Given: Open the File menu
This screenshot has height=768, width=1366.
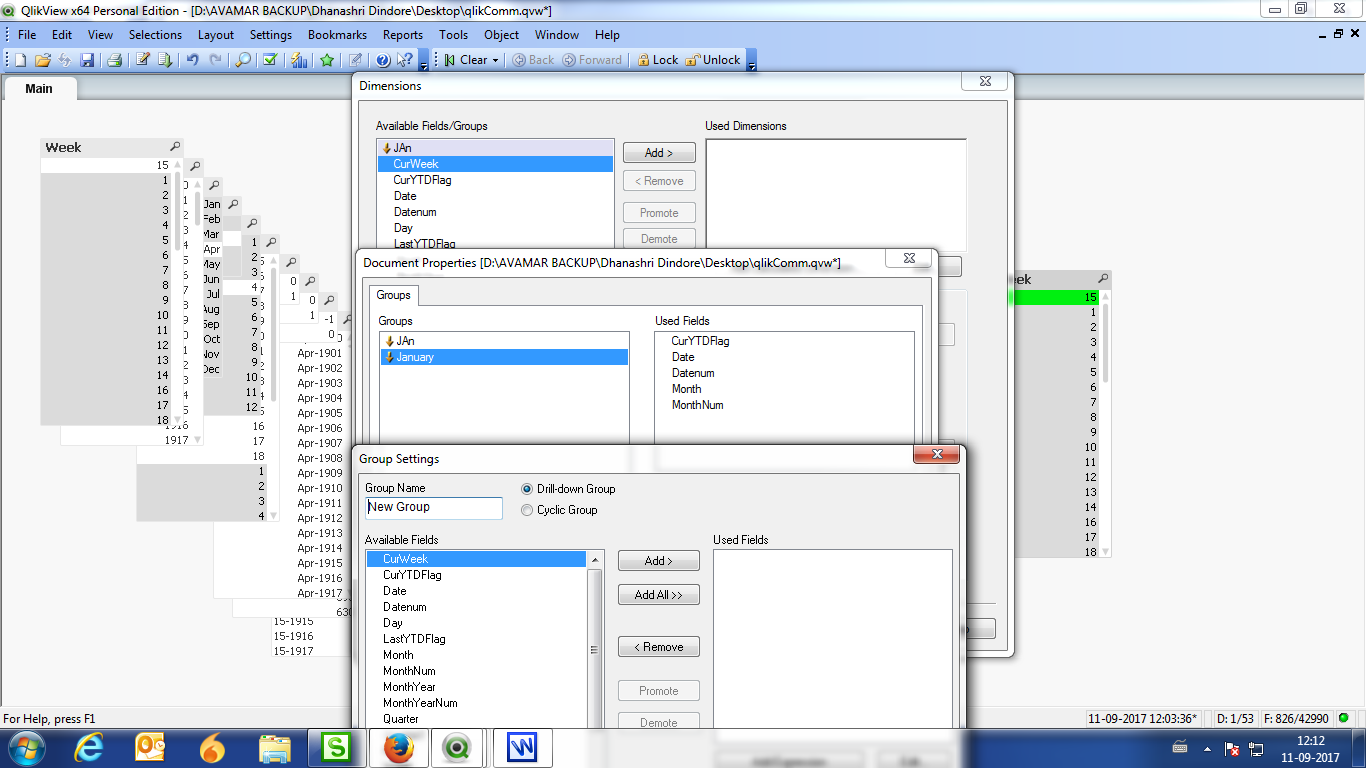Looking at the screenshot, I should pos(27,34).
